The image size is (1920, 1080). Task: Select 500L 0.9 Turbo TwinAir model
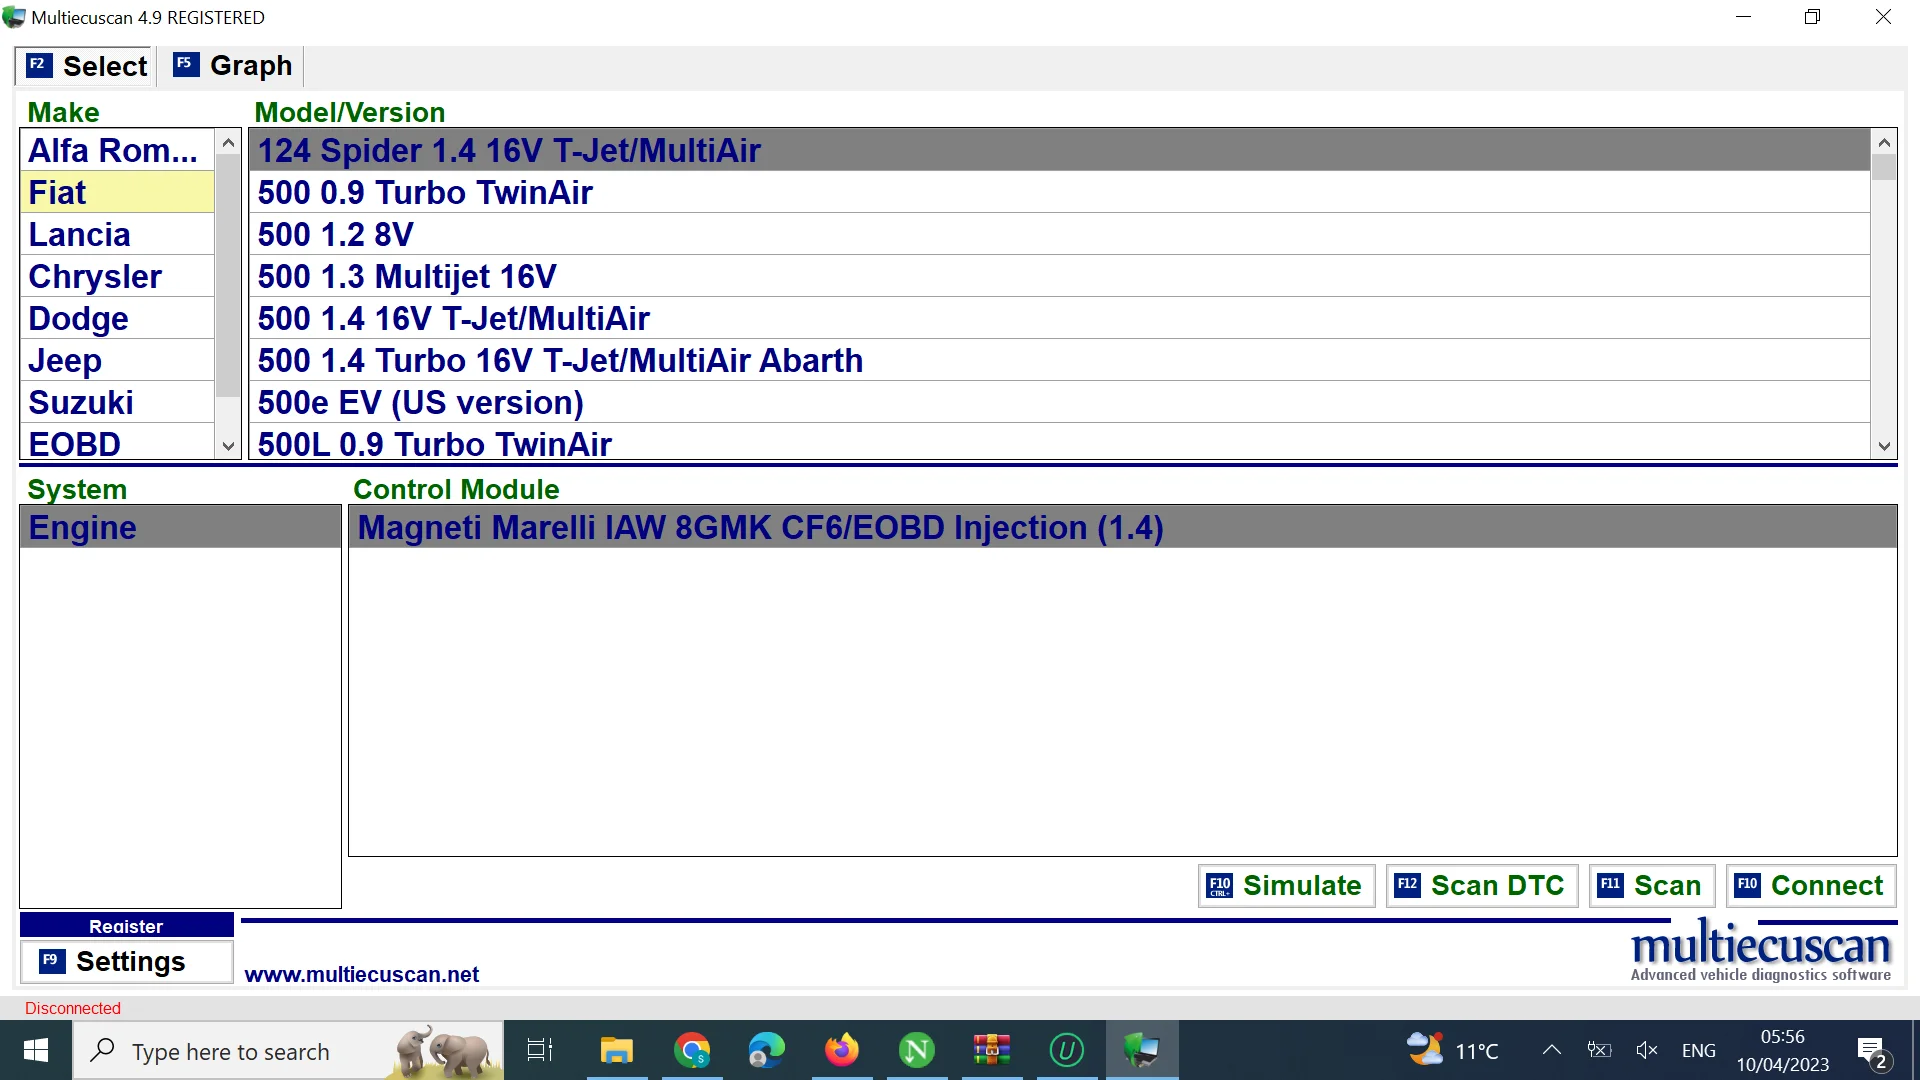[1059, 442]
